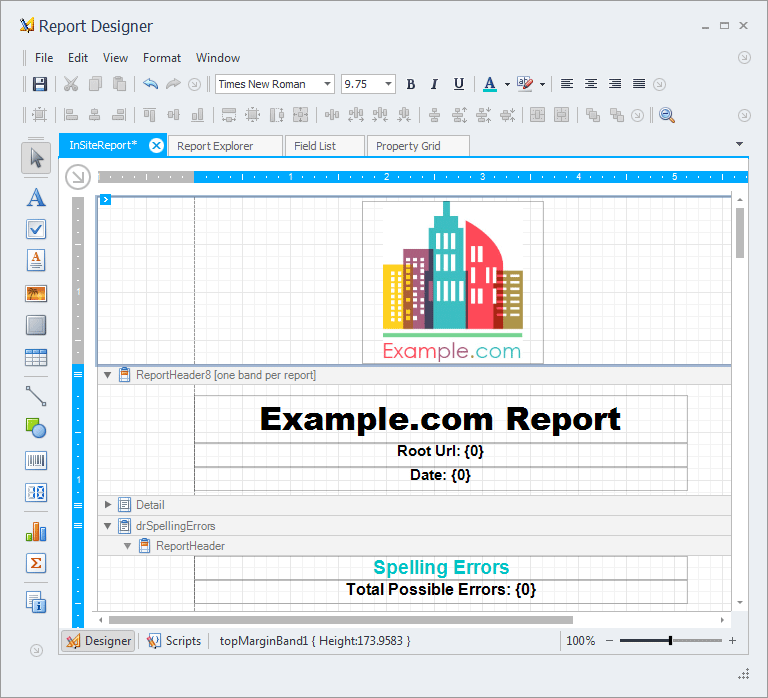The width and height of the screenshot is (768, 698).
Task: Click the Copy icon
Action: (x=96, y=84)
